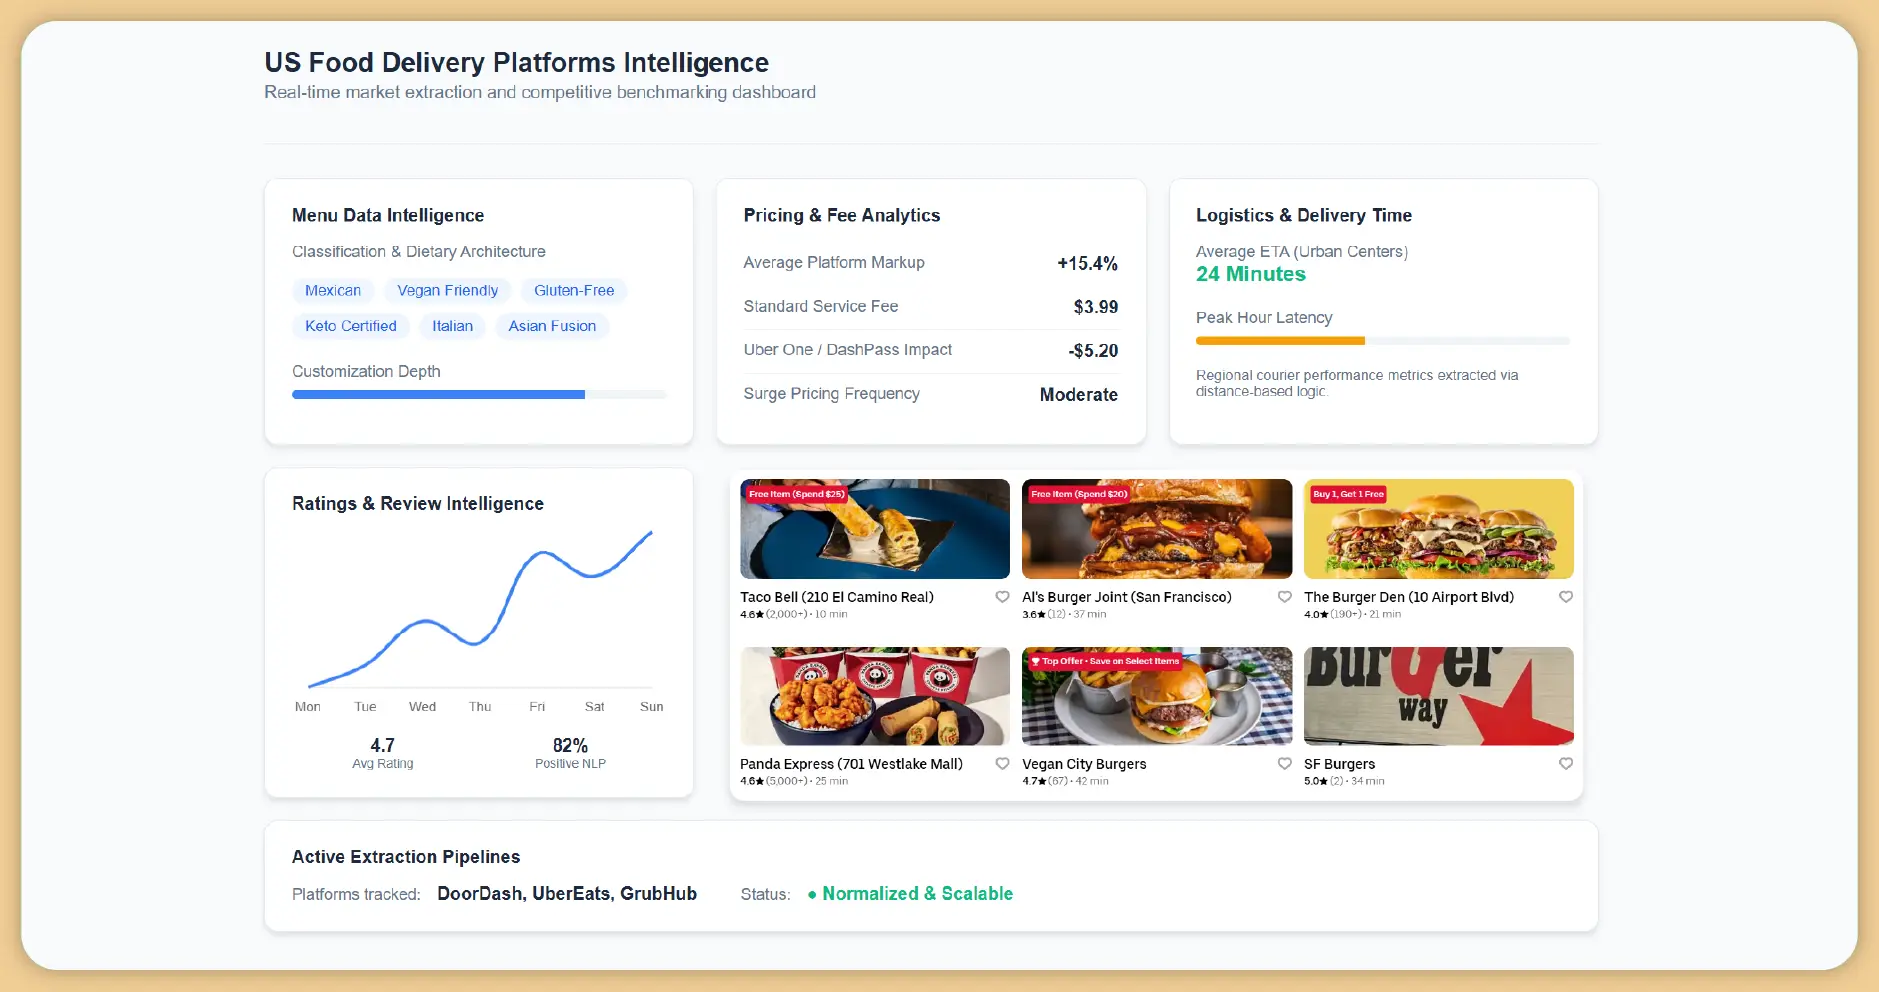The height and width of the screenshot is (992, 1879).
Task: Open the Panda Express food image
Action: (x=875, y=696)
